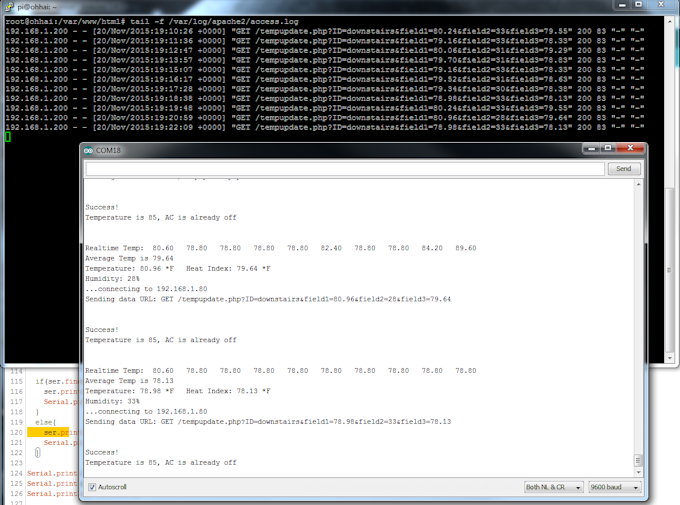Click the log line timestamped 19:10:26
The height and width of the screenshot is (505, 680).
pyautogui.click(x=325, y=31)
